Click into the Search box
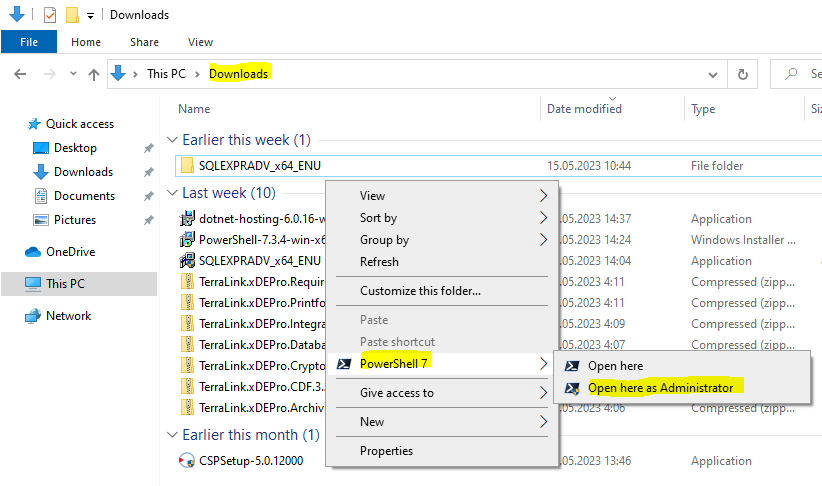 click(797, 74)
